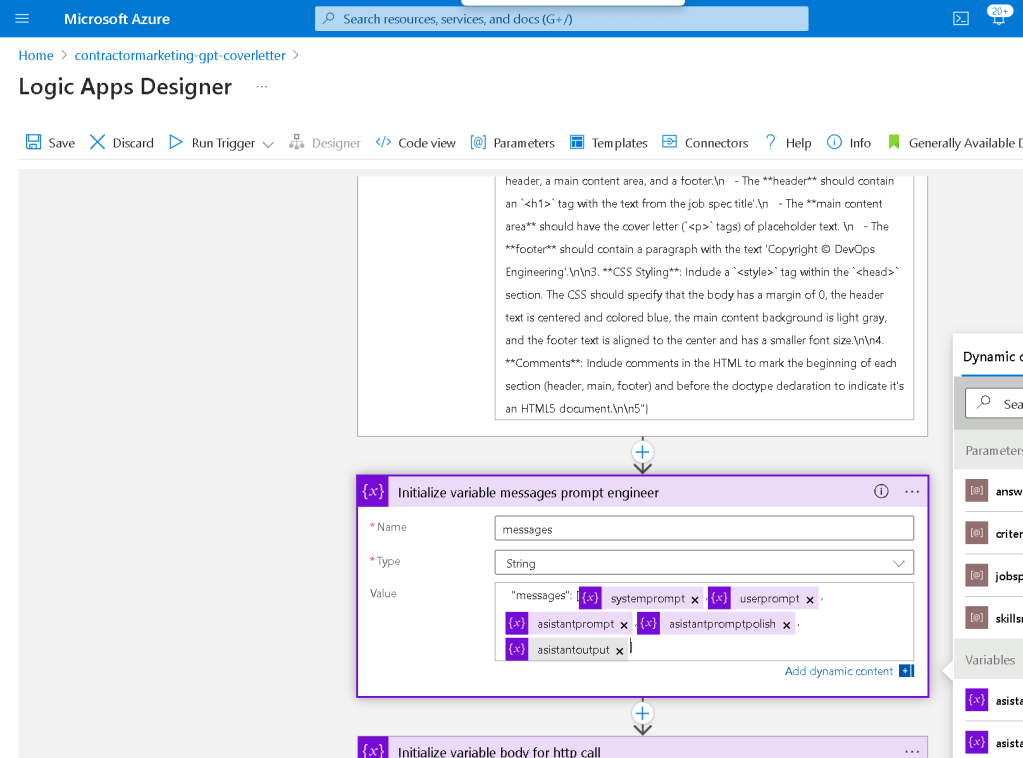Click the Generally Available bookmark item

click(x=954, y=143)
